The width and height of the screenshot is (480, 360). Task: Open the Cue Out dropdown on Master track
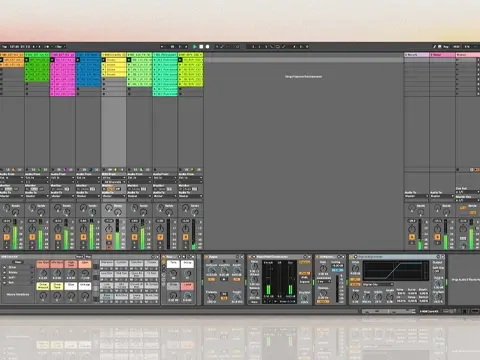(x=468, y=192)
